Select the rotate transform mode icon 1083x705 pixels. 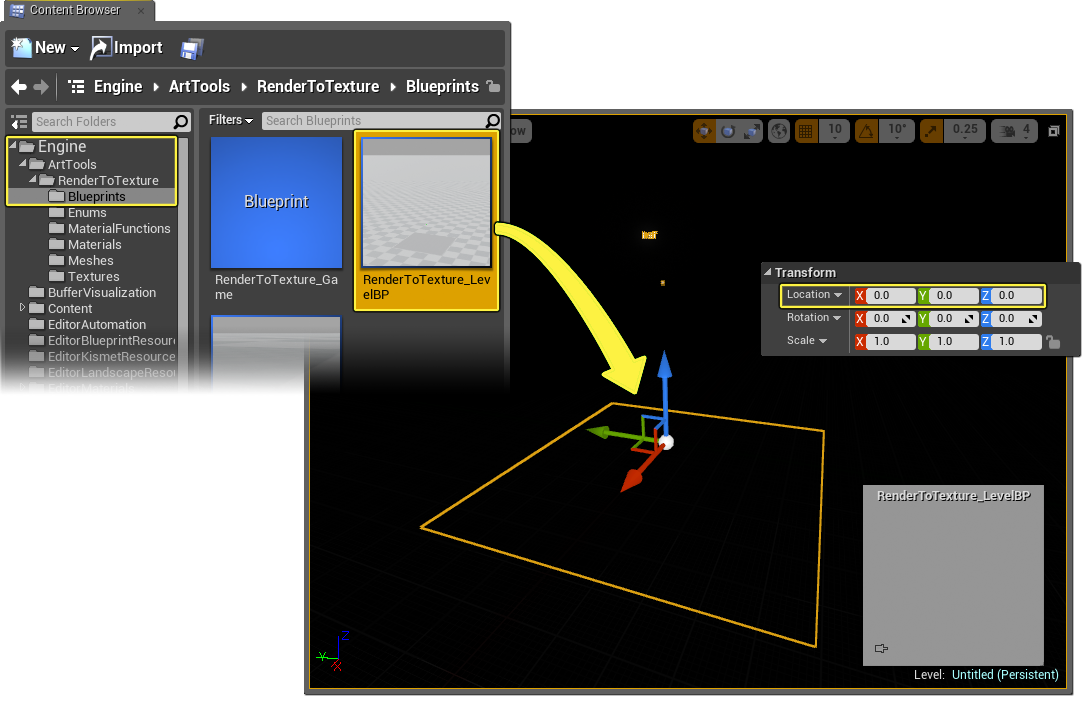(x=728, y=131)
